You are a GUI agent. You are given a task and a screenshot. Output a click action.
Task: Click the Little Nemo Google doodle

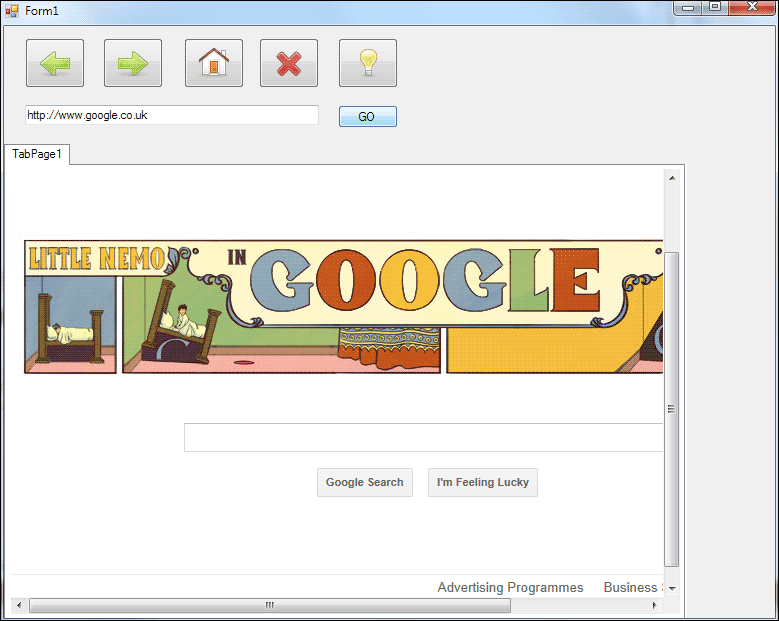coord(343,306)
